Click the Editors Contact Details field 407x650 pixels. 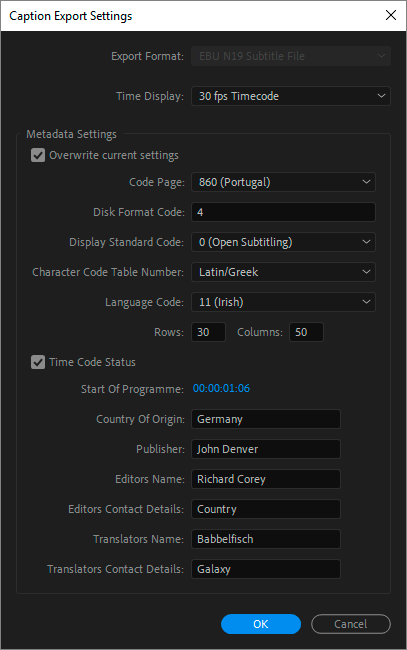[x=266, y=509]
